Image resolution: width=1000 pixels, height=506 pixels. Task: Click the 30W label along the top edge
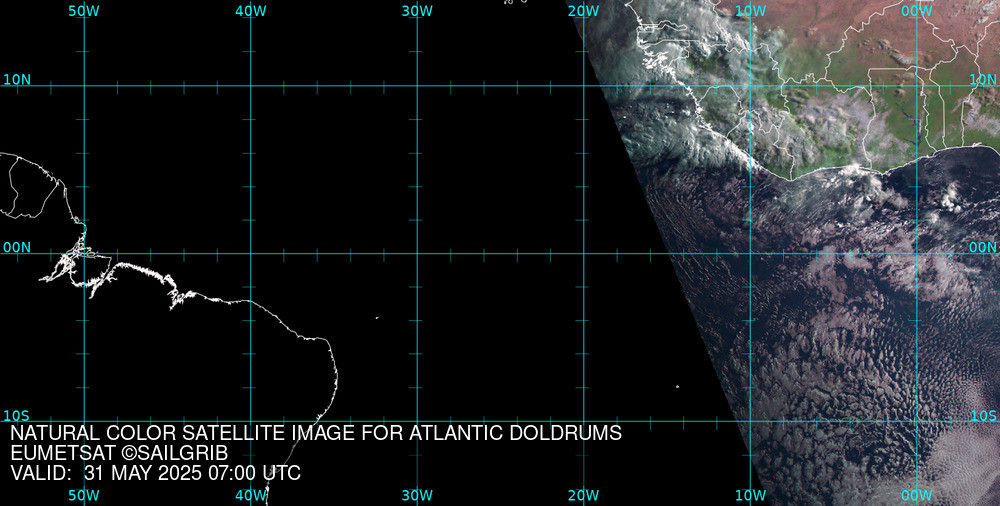[x=417, y=11]
